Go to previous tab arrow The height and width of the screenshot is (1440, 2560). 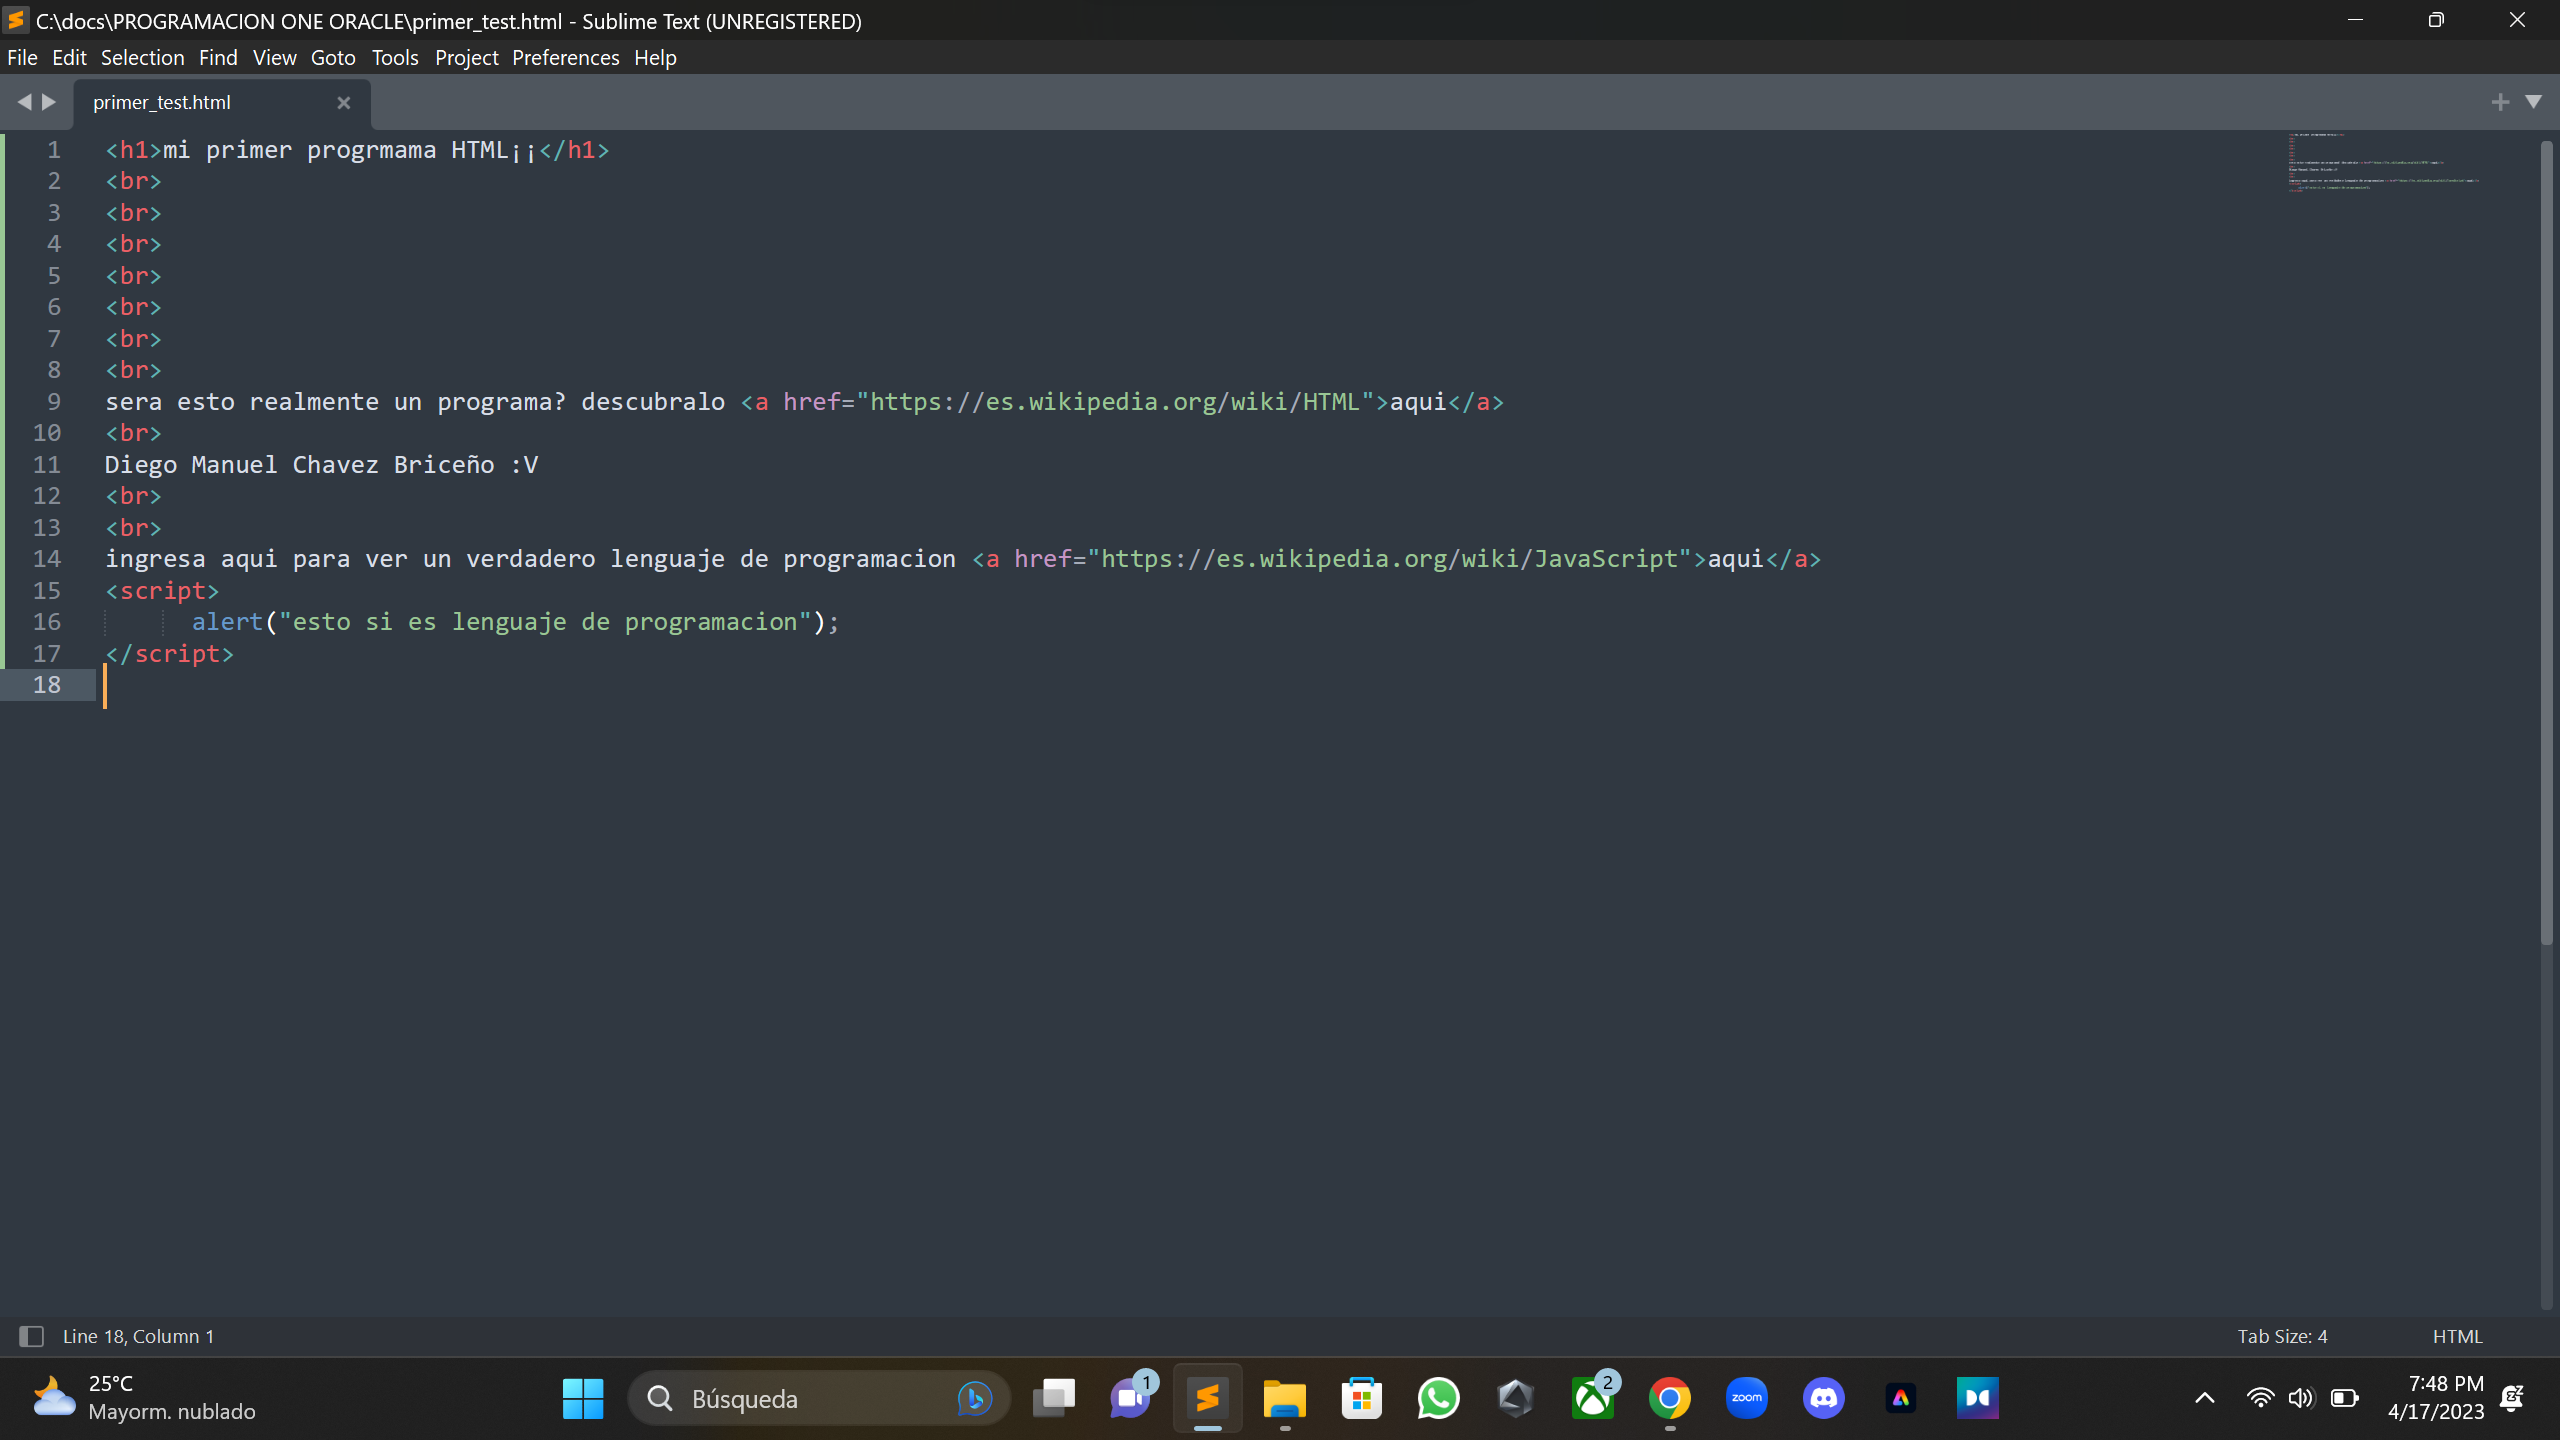click(24, 102)
